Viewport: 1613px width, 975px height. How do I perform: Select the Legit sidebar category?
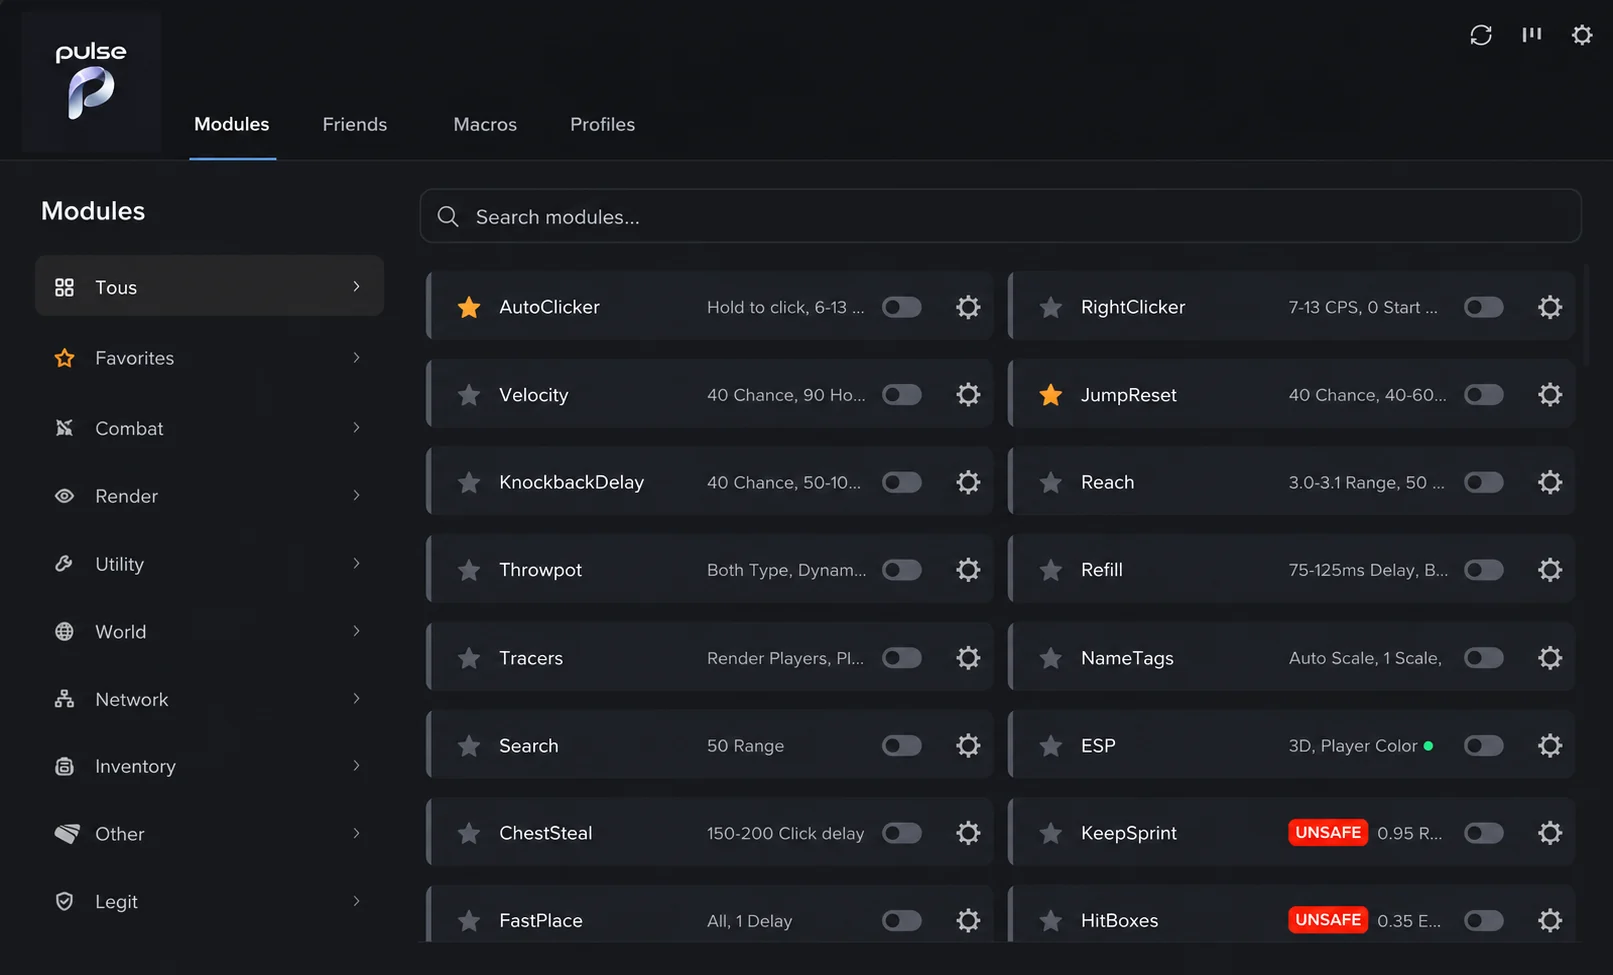209,902
